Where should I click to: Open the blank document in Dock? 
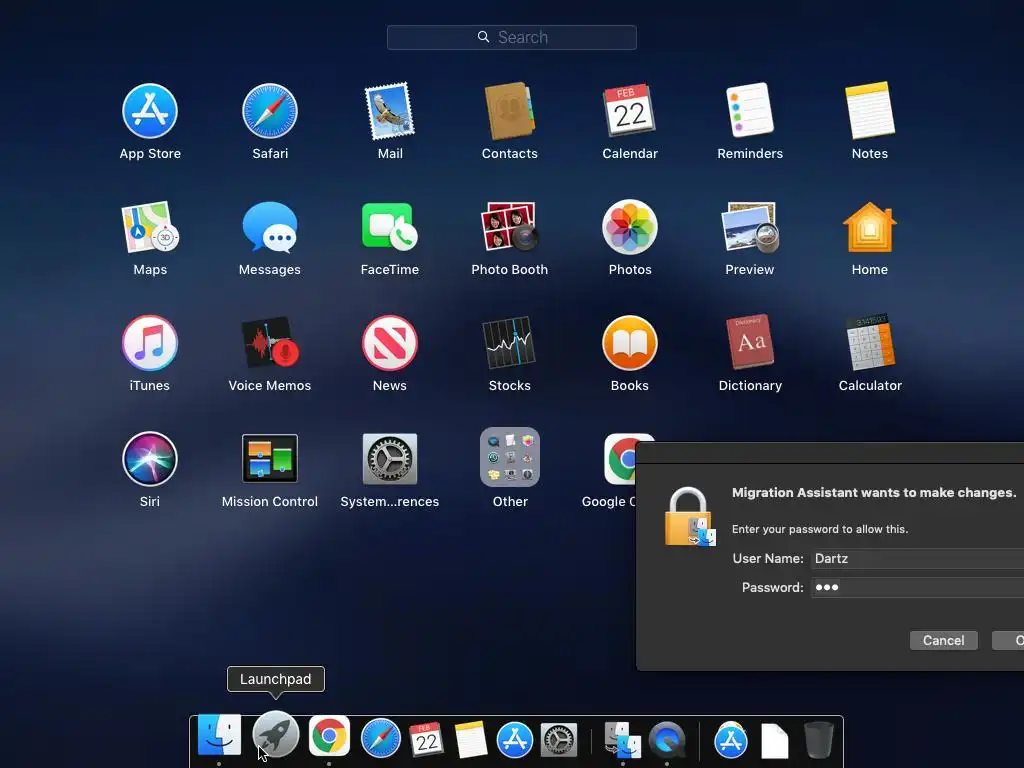tap(775, 741)
